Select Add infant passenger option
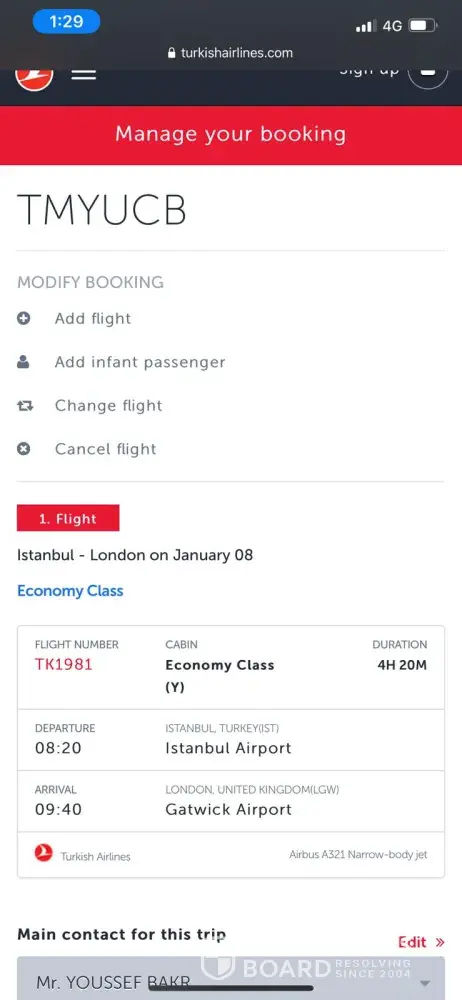Image resolution: width=462 pixels, height=1000 pixels. click(140, 362)
